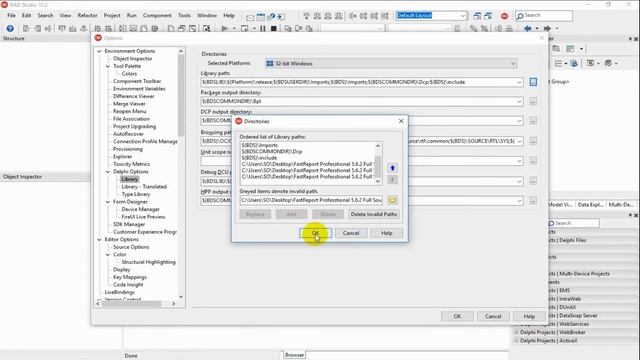This screenshot has width=640, height=360.
Task: Select $(BDSCOMMONDIR)\Dcp in library paths list
Action: click(272, 151)
